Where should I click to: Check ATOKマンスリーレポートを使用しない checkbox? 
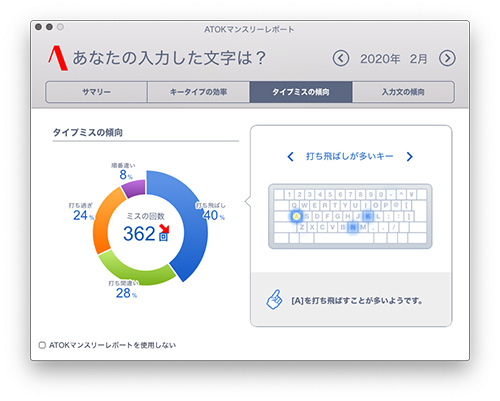tap(42, 345)
